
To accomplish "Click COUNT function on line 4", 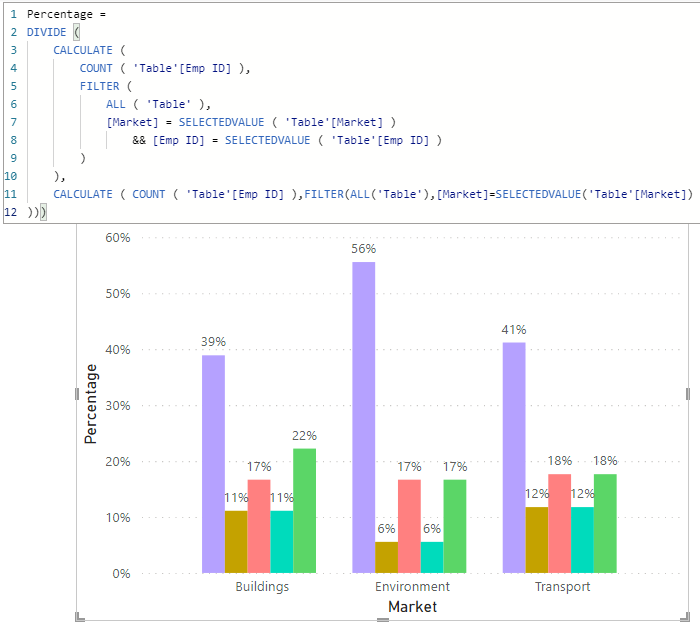I will coord(96,68).
